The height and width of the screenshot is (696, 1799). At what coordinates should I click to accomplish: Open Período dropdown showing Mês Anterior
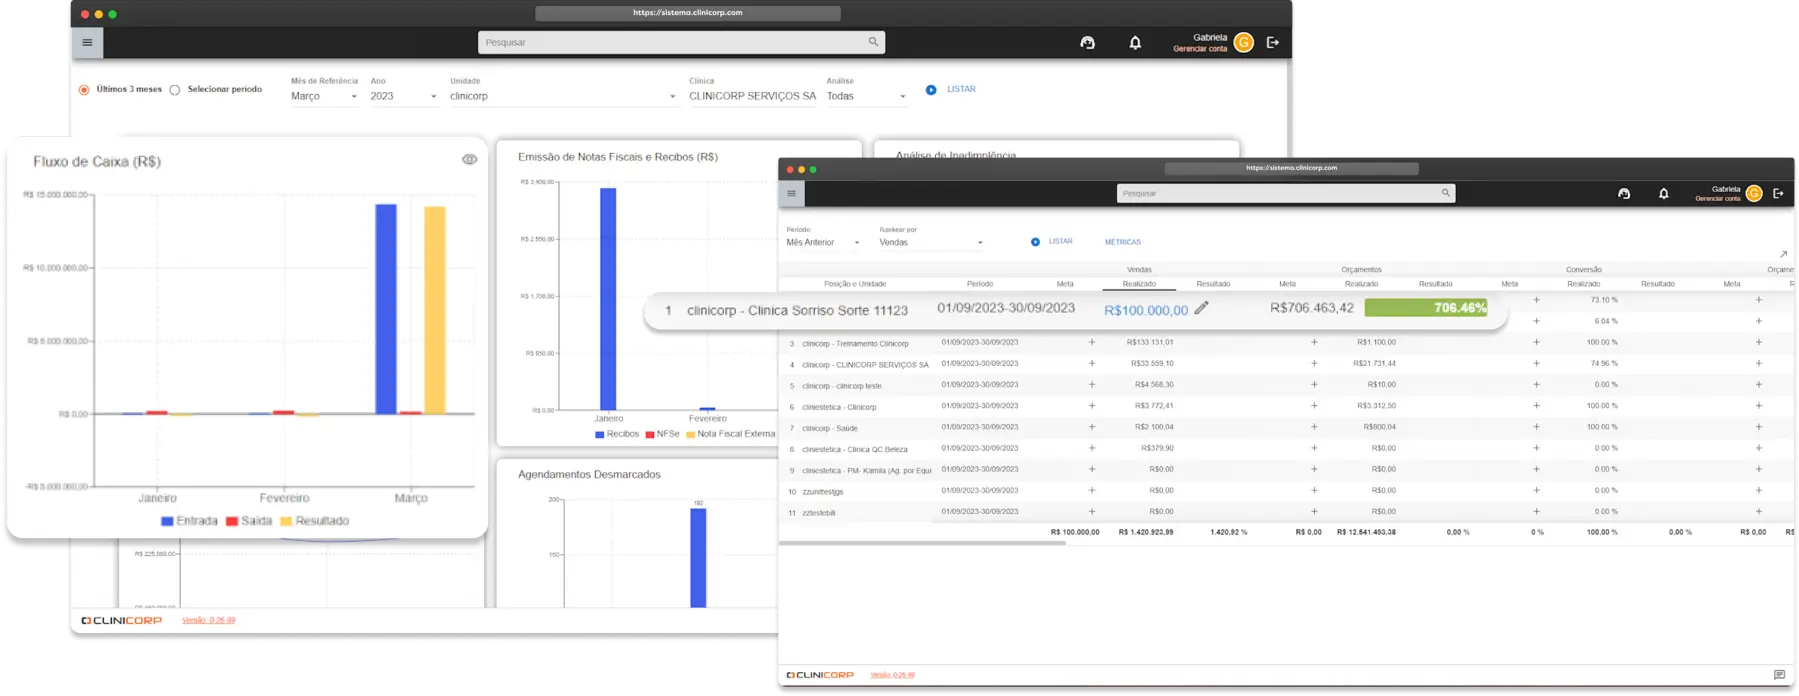[823, 242]
